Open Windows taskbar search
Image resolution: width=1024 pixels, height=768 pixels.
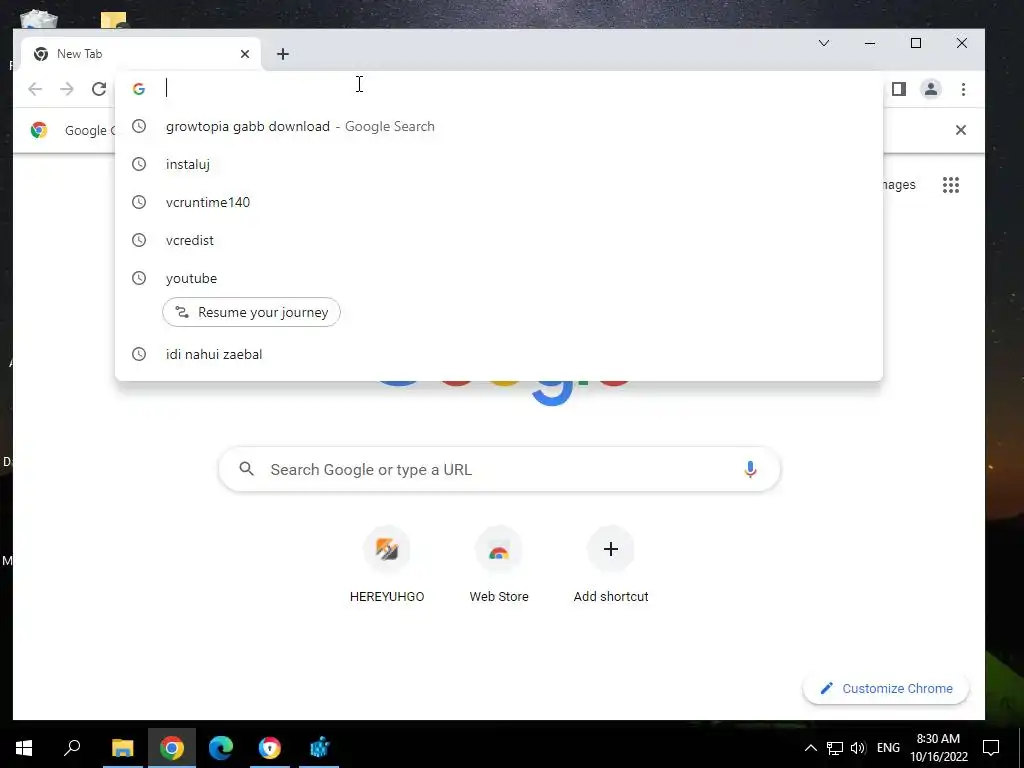point(72,748)
